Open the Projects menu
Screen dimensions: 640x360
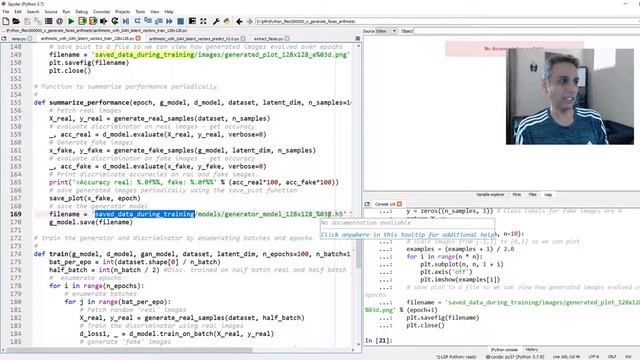(x=122, y=12)
